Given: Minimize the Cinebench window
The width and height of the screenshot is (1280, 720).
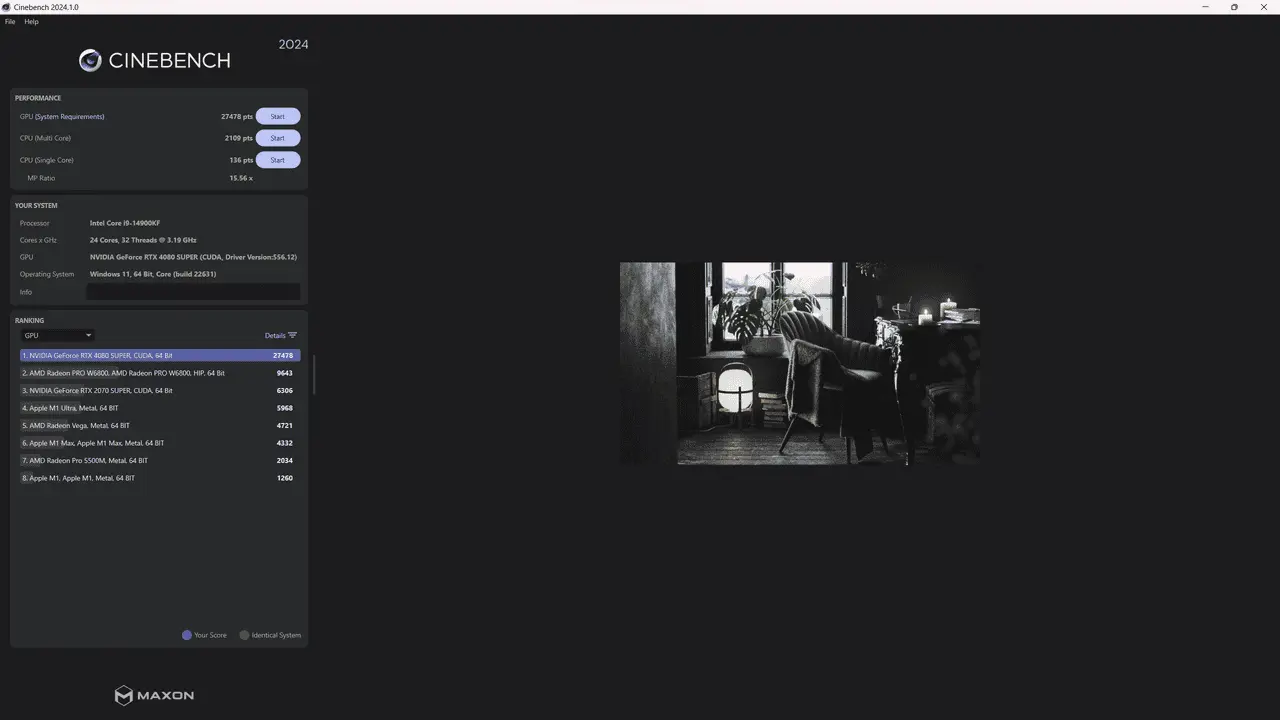Looking at the screenshot, I should click(x=1205, y=7).
